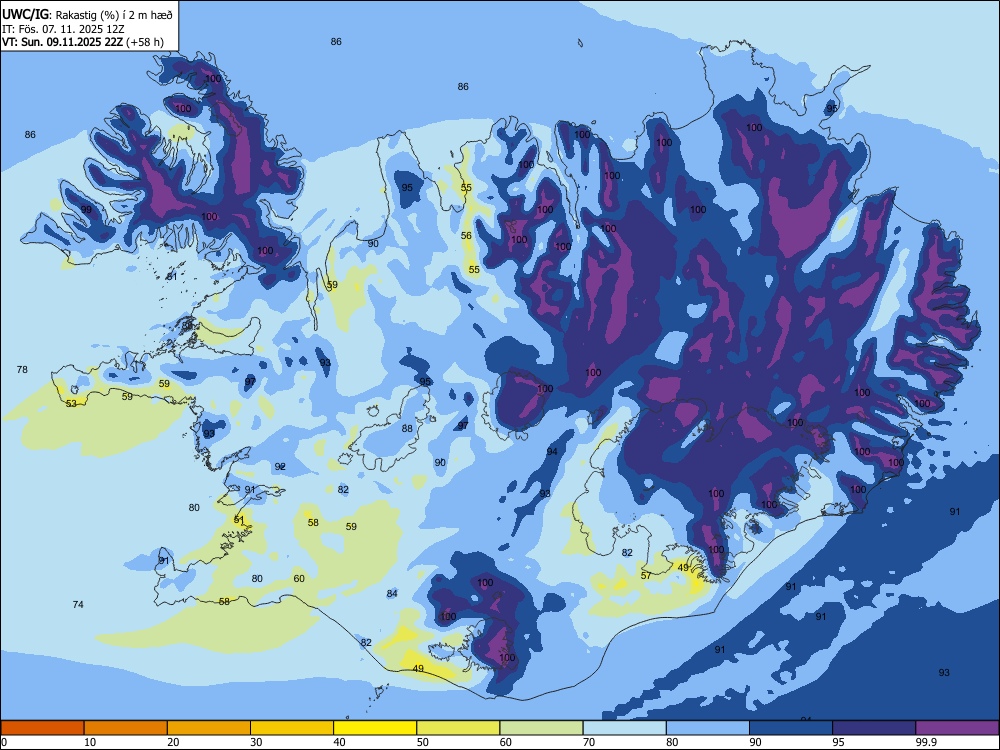Click the 0–10 dark orange legend swatch
This screenshot has height=750, width=1000.
pyautogui.click(x=43, y=728)
